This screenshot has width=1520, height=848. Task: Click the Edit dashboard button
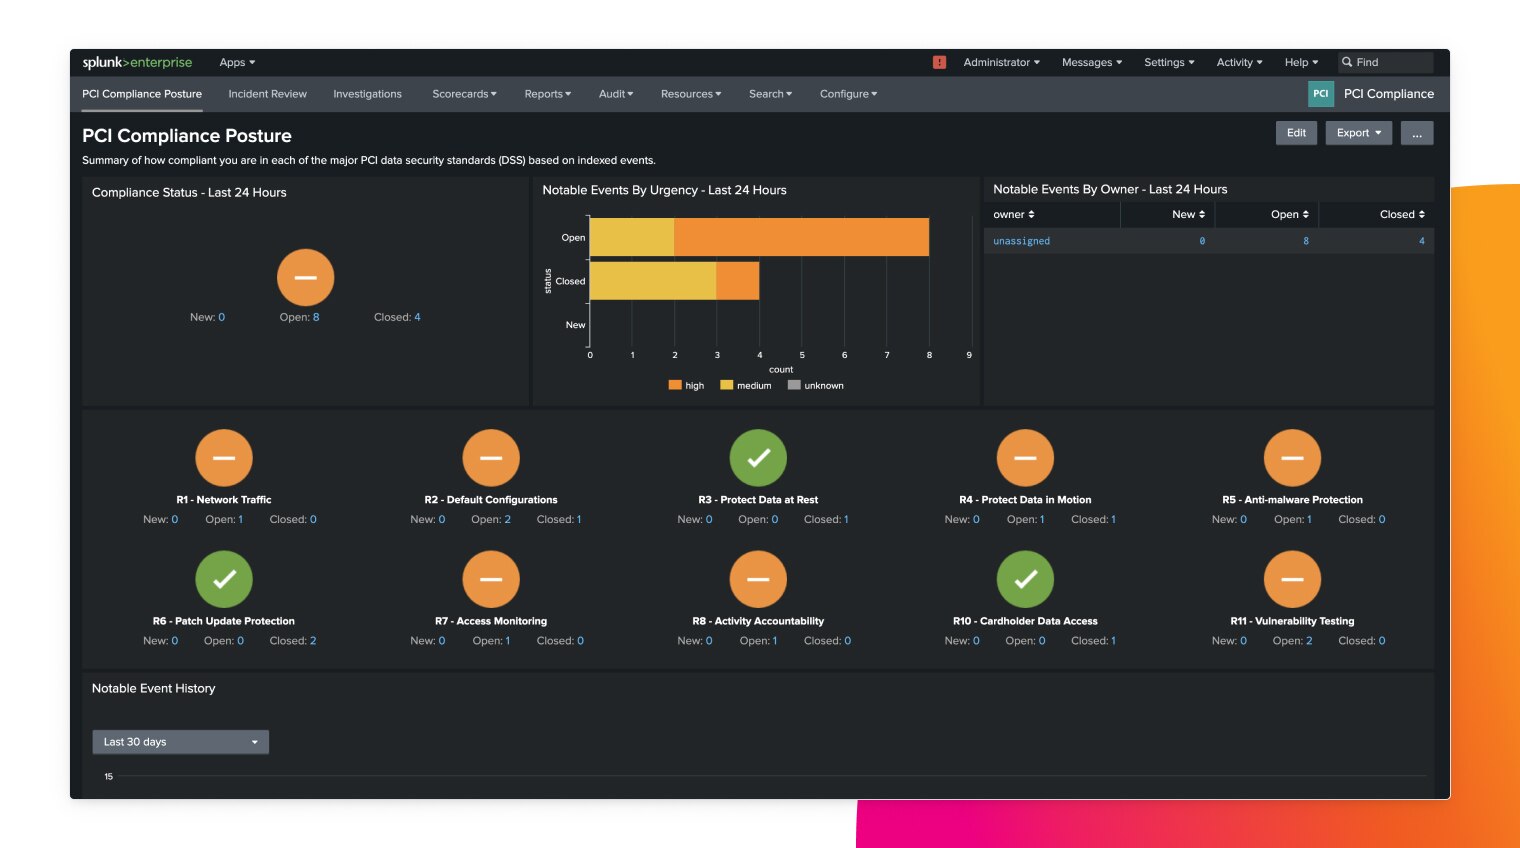(1296, 133)
